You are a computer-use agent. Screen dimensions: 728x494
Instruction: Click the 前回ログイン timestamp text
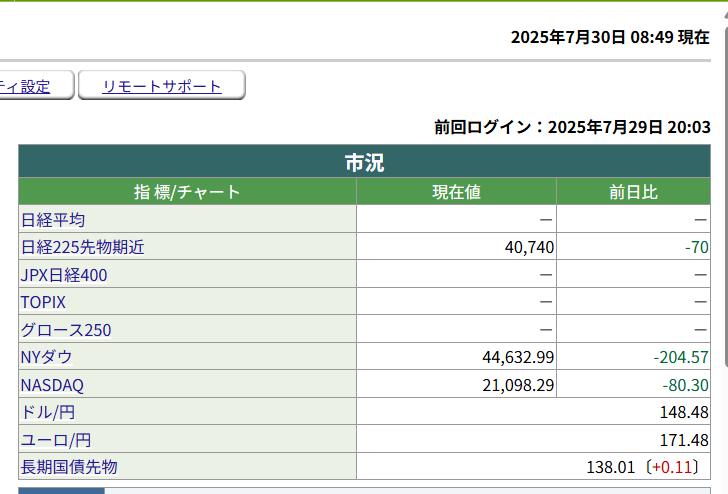[572, 128]
